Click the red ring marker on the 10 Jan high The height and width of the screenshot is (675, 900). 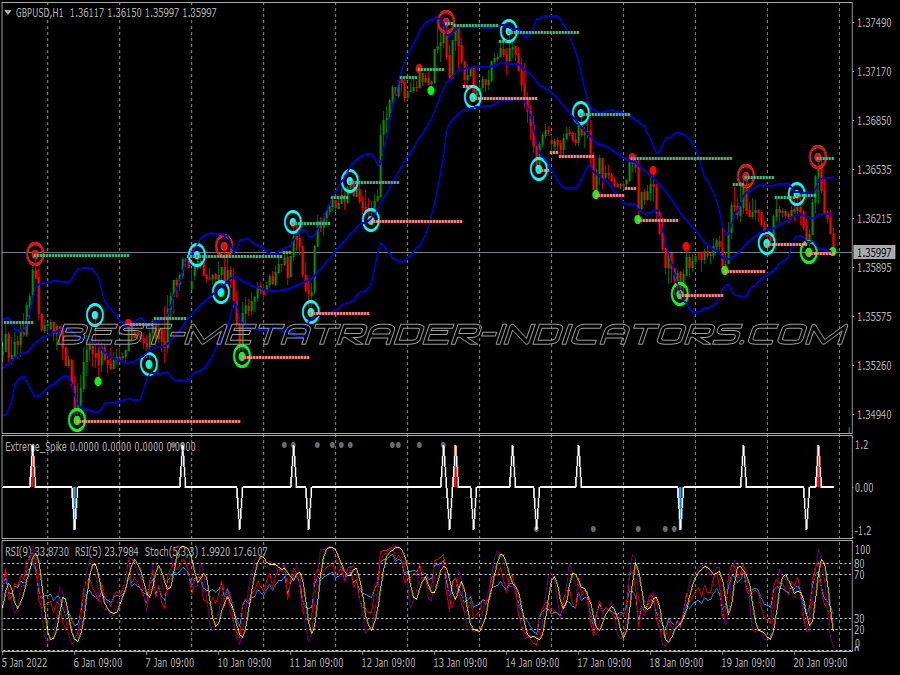pyautogui.click(x=224, y=246)
